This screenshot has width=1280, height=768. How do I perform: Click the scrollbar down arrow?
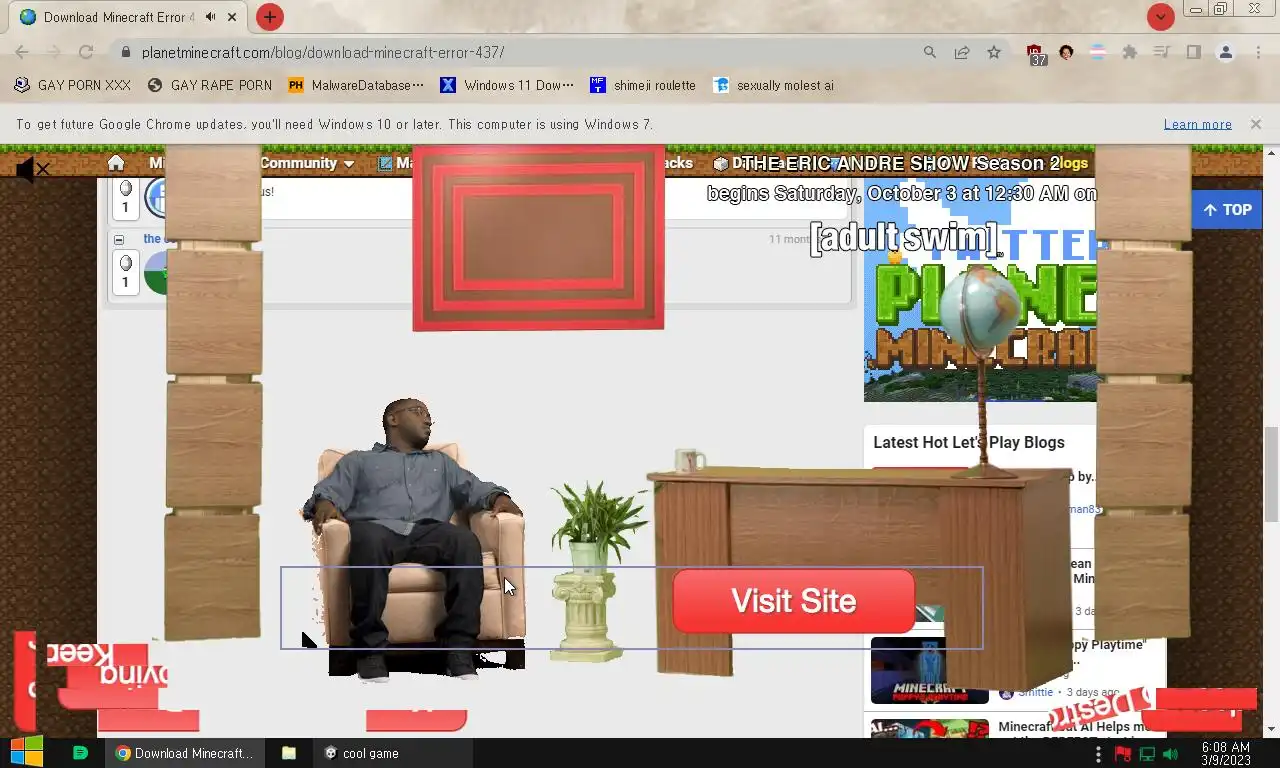point(1271,729)
